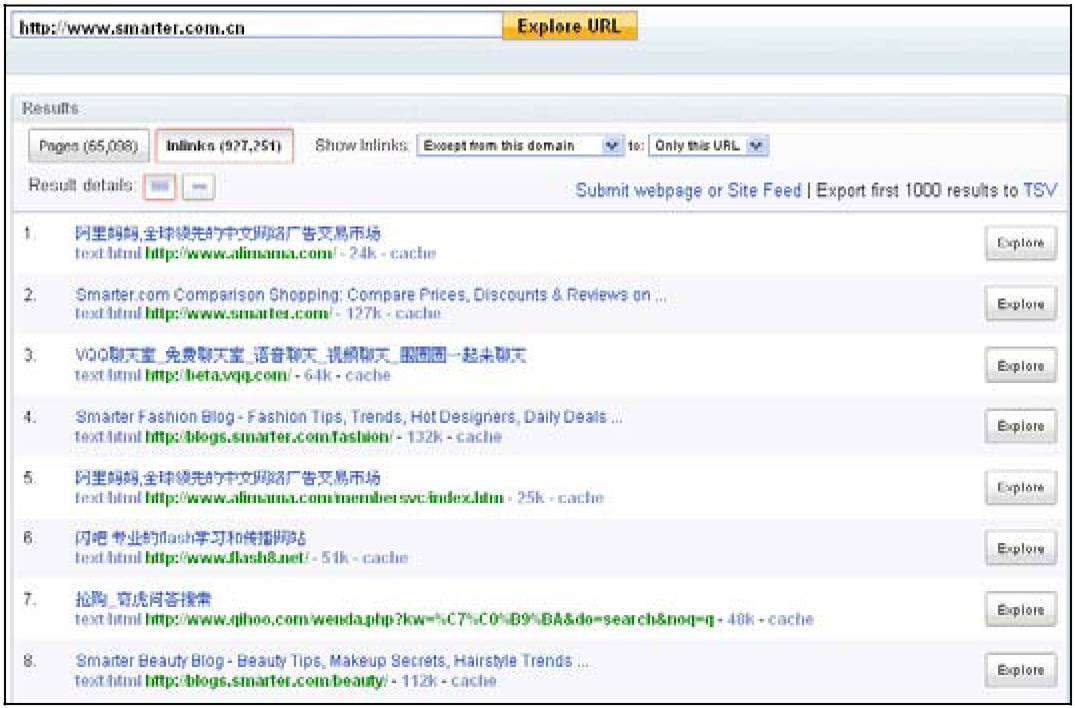Select the detailed result view icon
1075x708 pixels.
click(x=159, y=186)
